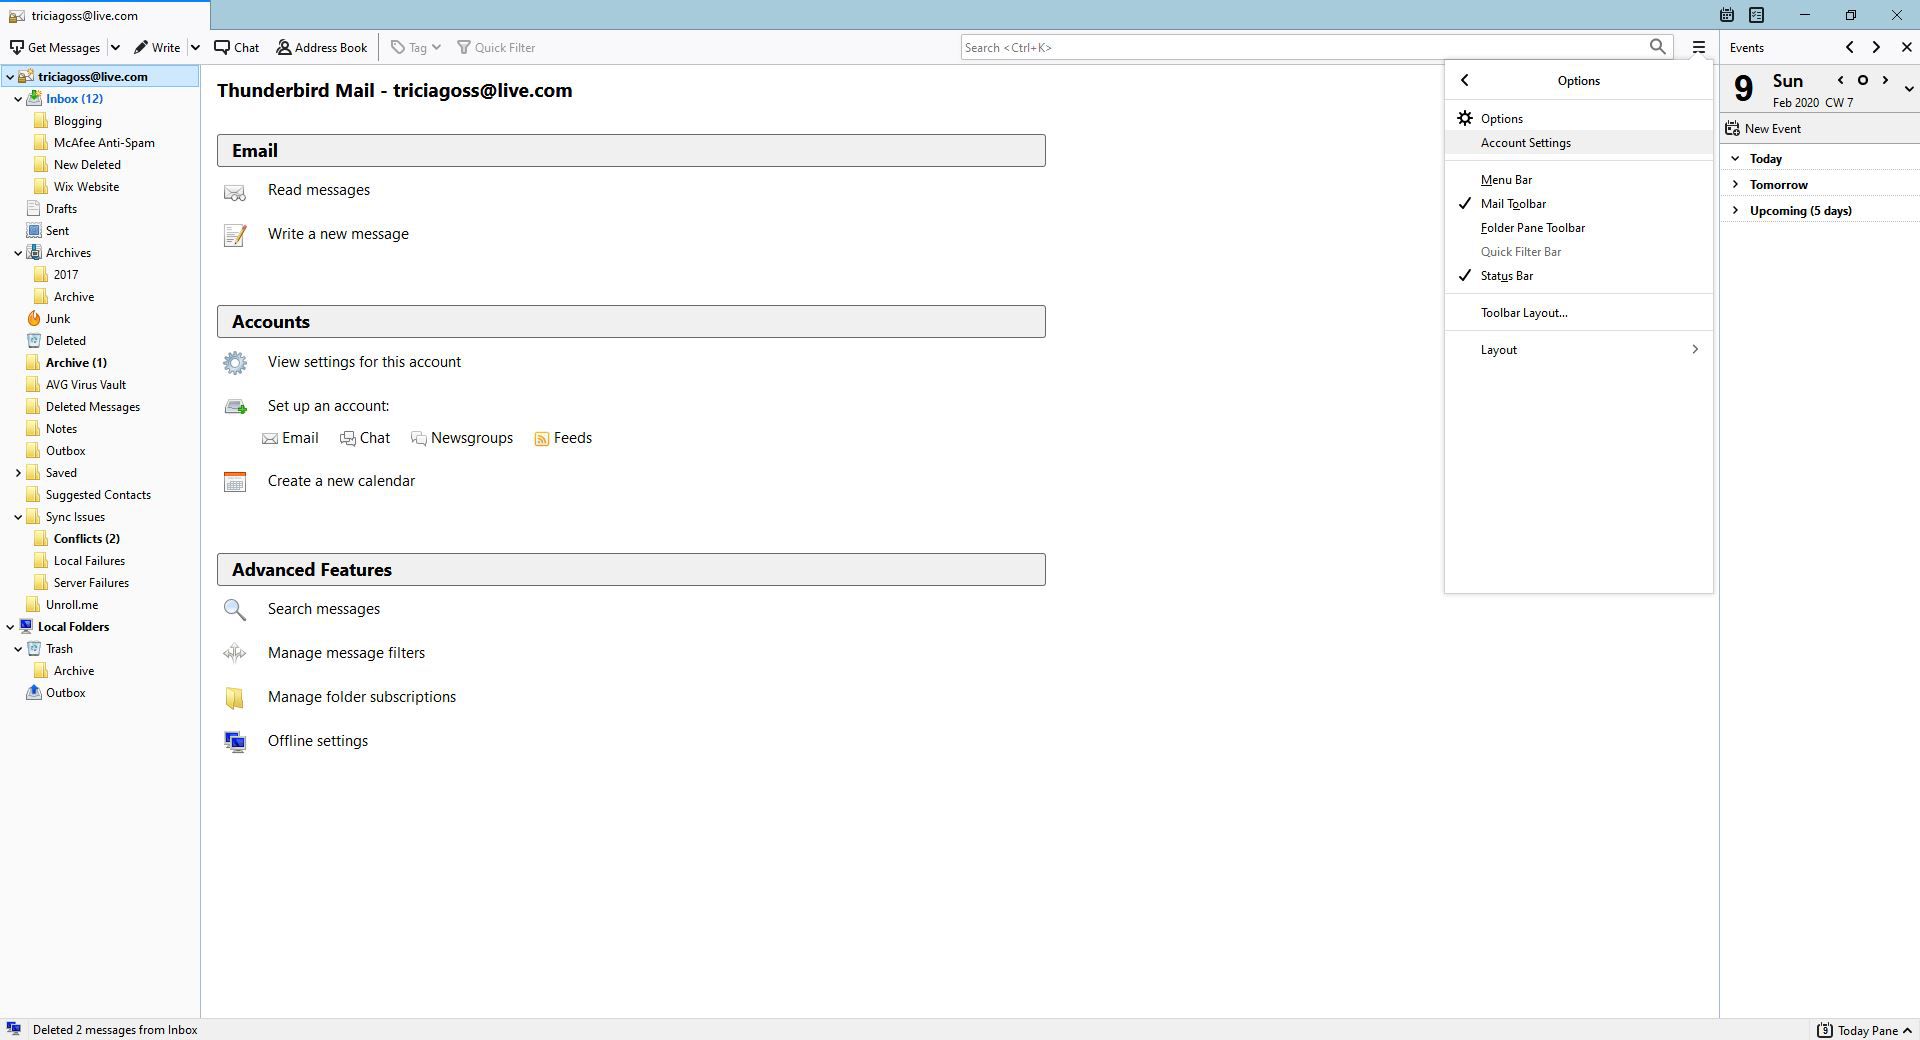
Task: Open Toolbar Layout... menu entry
Action: 1578,312
